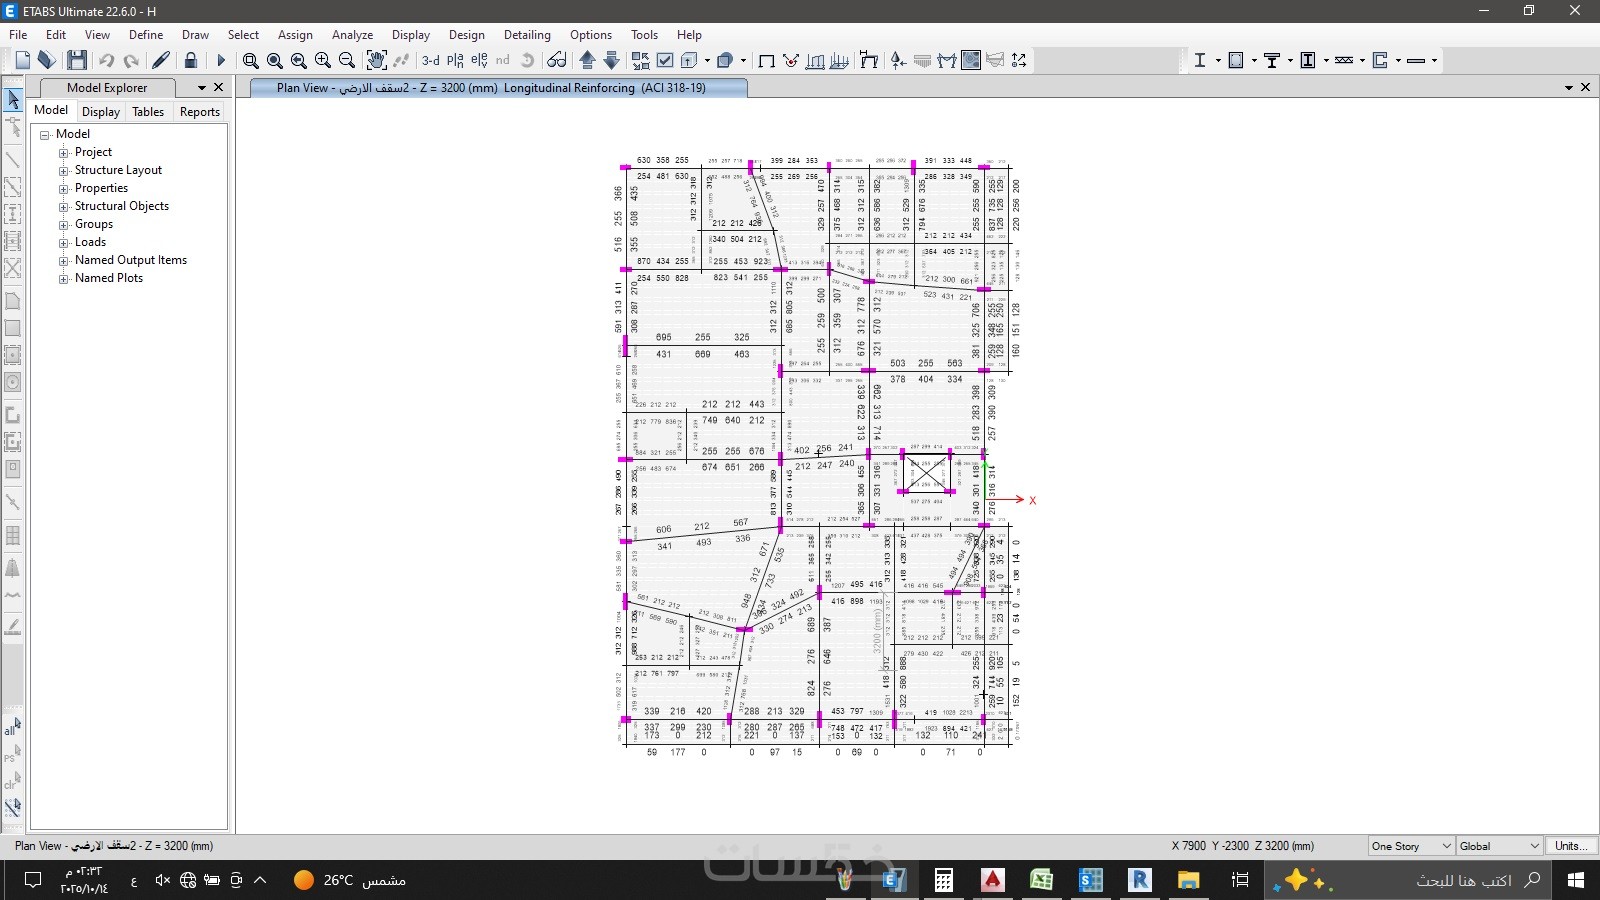
Task: Click the Save model icon
Action: (77, 60)
